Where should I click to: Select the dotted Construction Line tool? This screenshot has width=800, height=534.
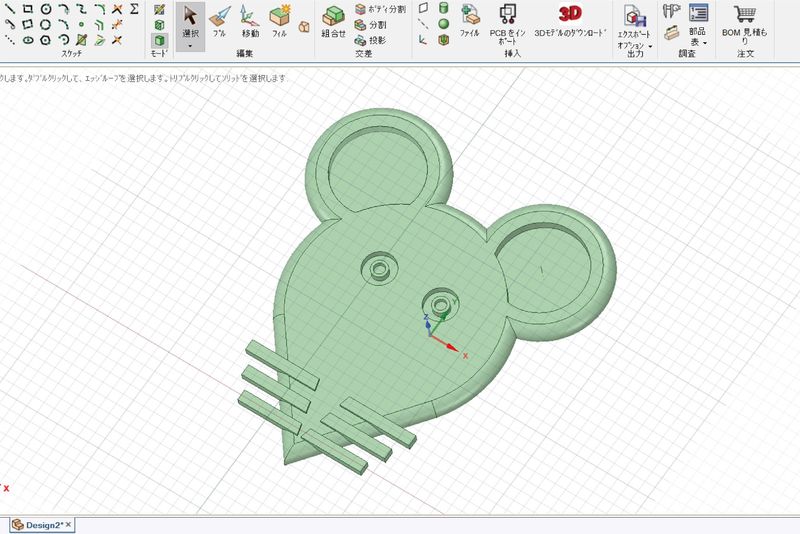10,40
